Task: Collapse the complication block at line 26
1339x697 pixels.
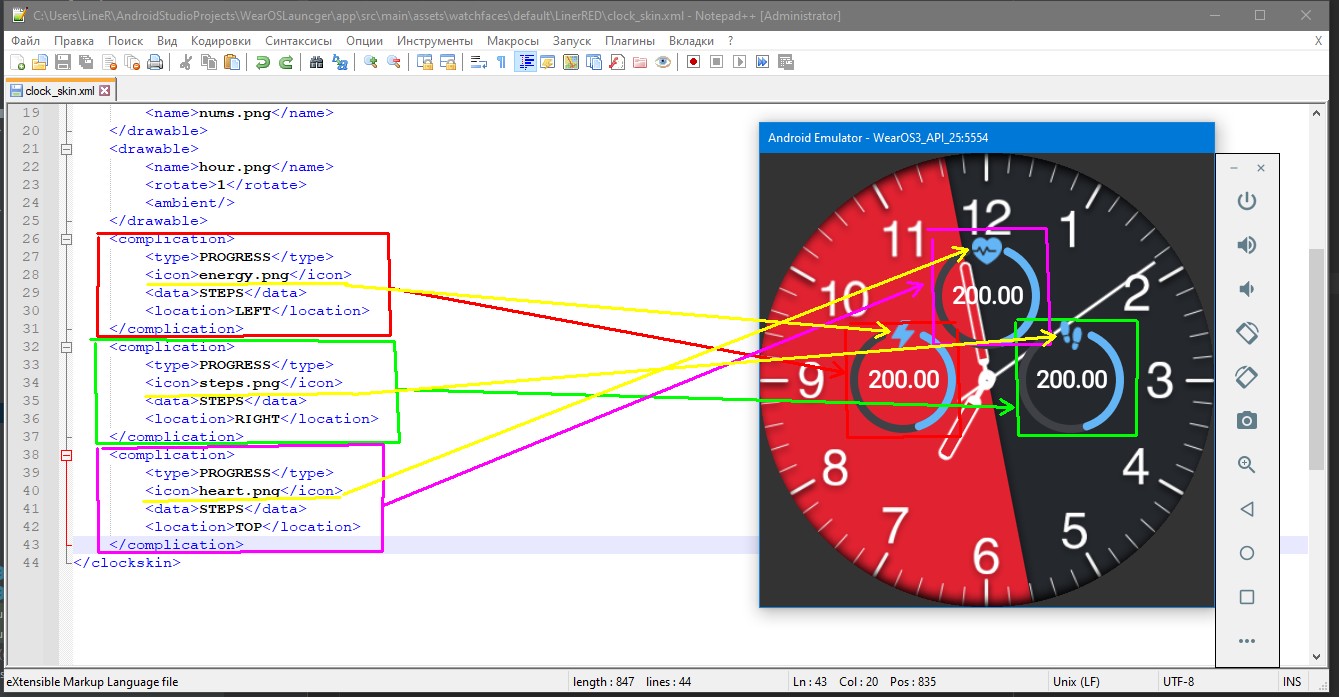Action: coord(67,239)
